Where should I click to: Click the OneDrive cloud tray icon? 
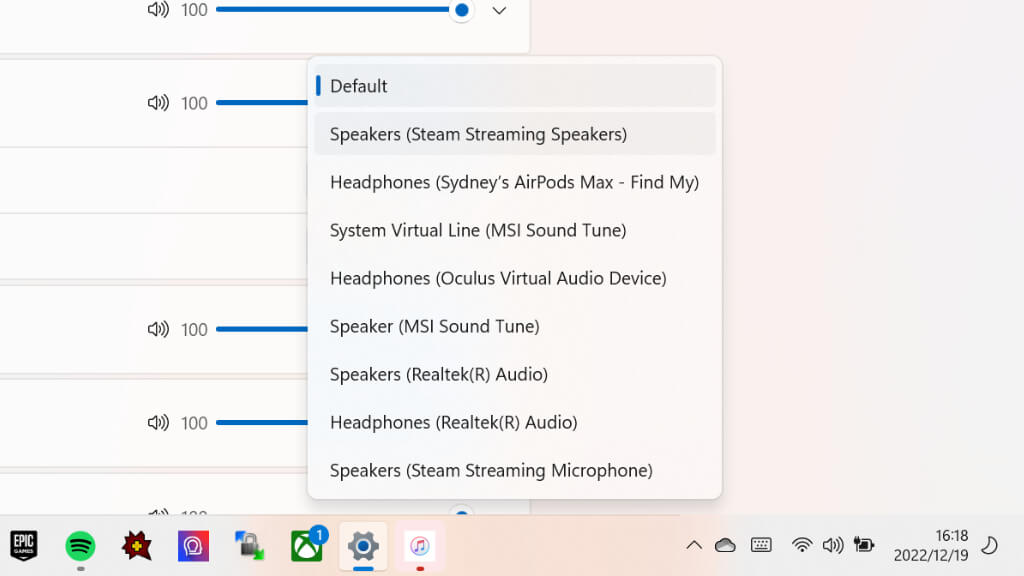point(725,545)
